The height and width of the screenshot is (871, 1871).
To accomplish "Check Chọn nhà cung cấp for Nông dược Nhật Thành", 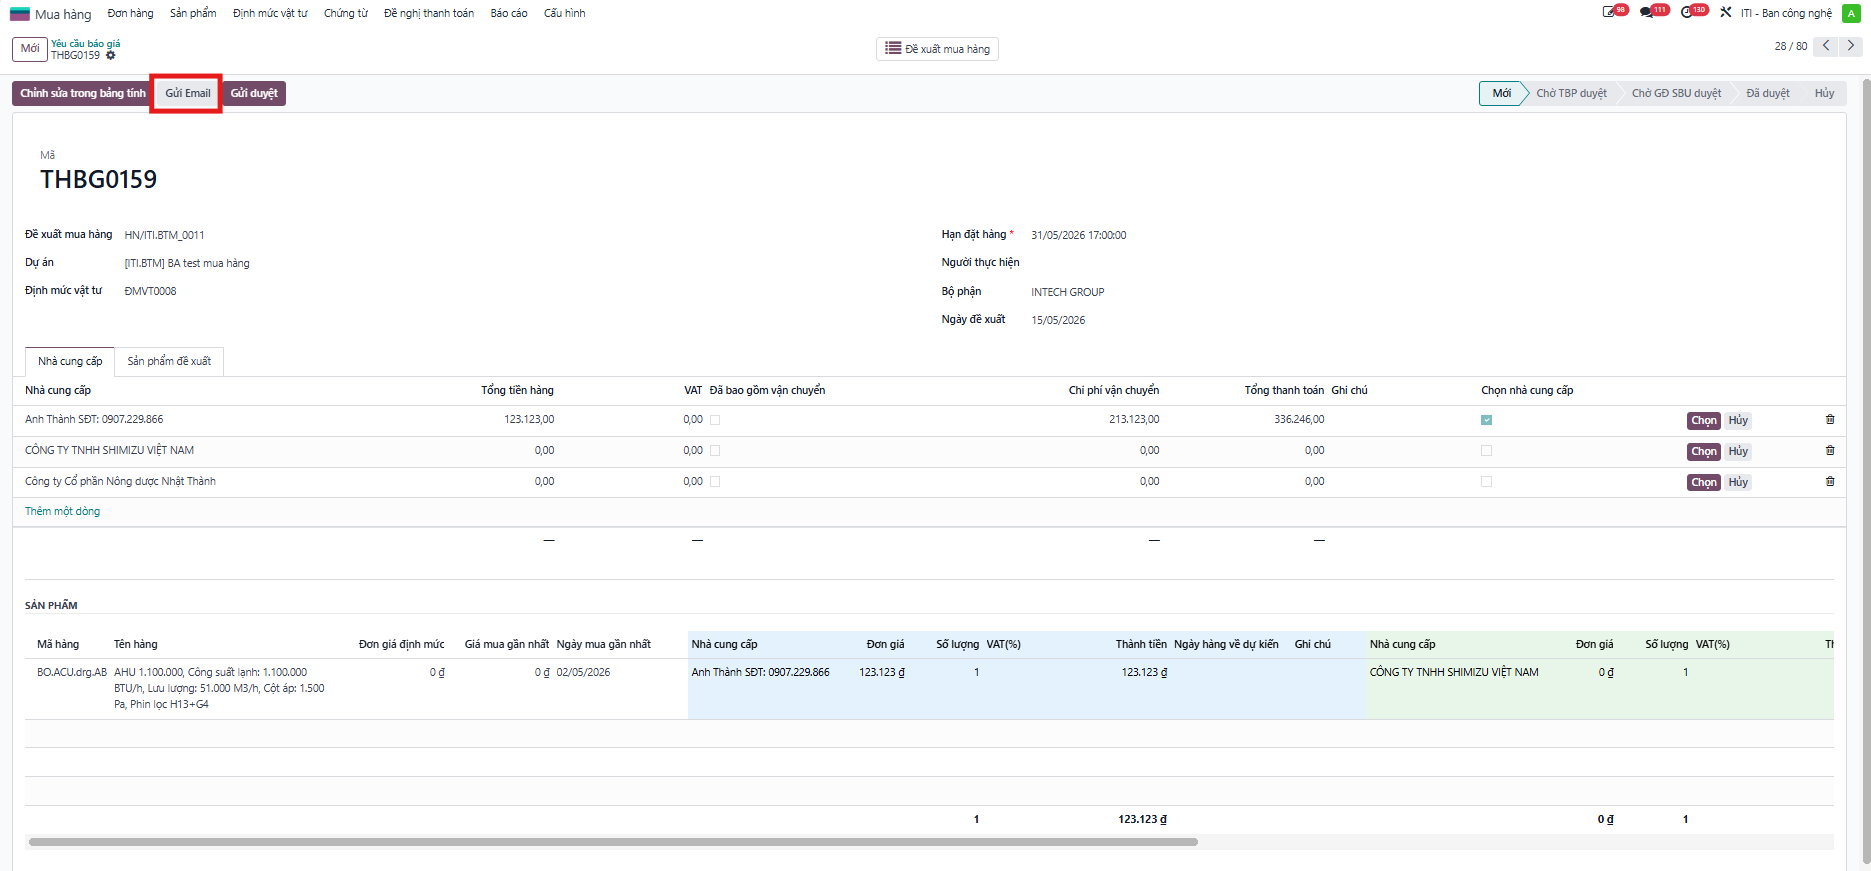I will (x=1487, y=482).
